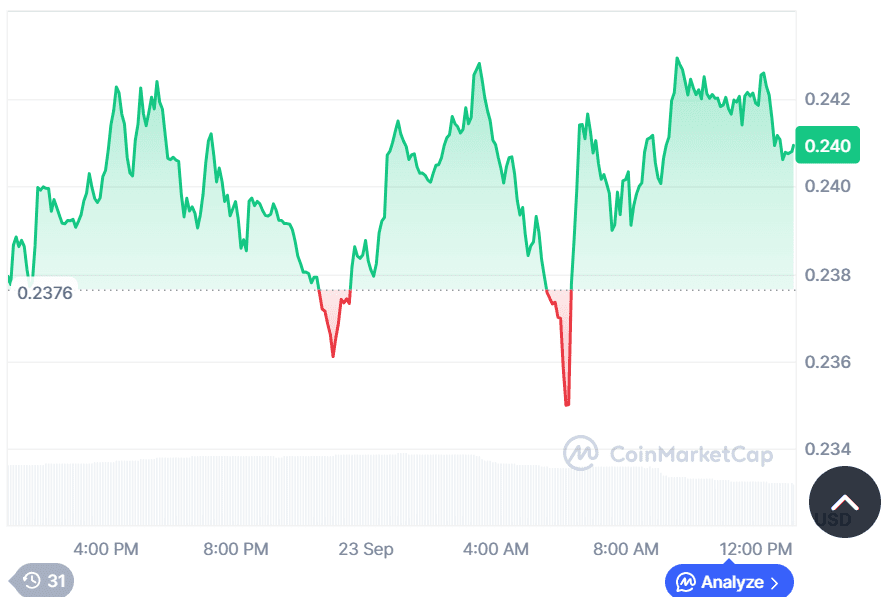Click the gray clock badge showing 31
885x597 pixels.
[x=42, y=581]
